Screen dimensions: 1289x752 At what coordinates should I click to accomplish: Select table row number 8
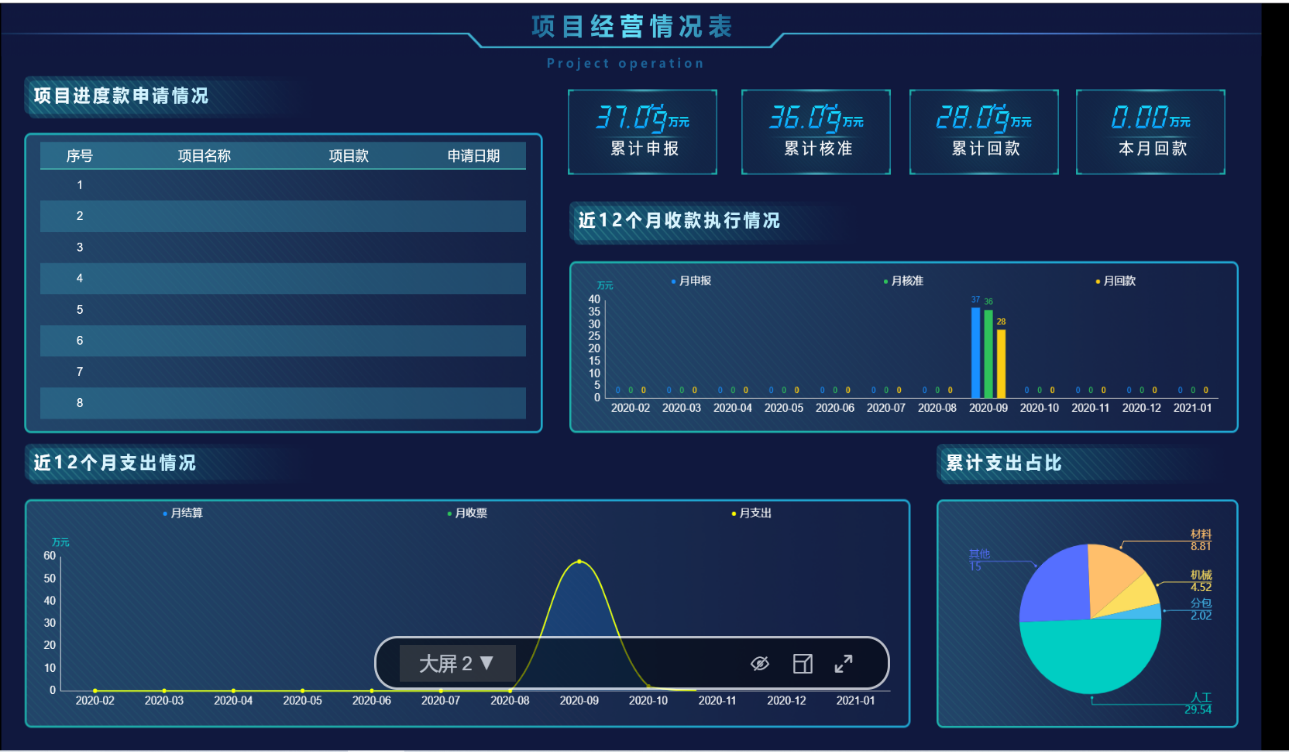point(283,403)
